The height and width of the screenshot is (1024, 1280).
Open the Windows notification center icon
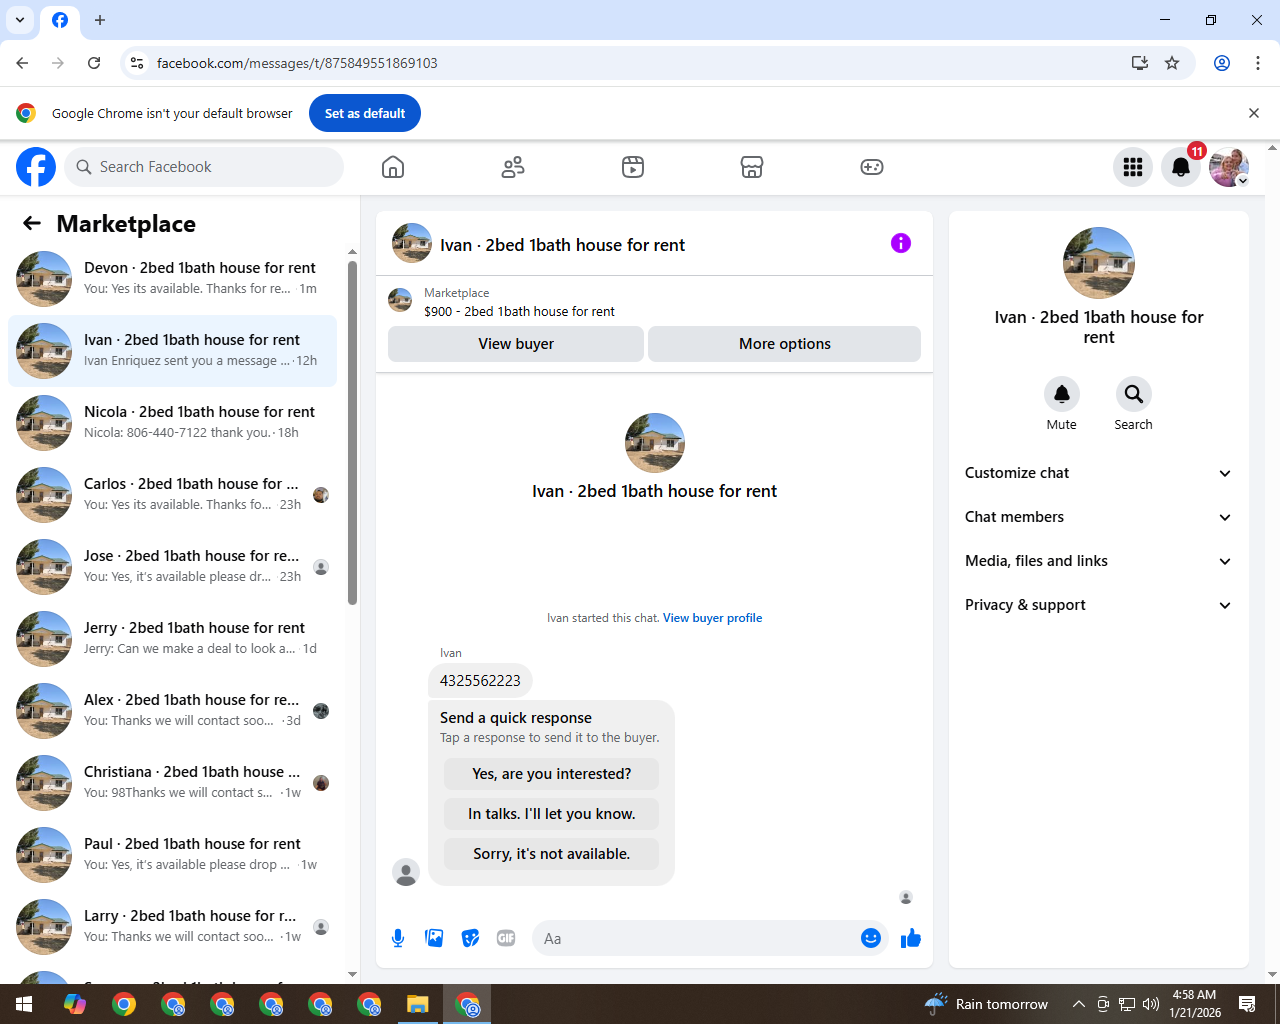(1247, 1004)
